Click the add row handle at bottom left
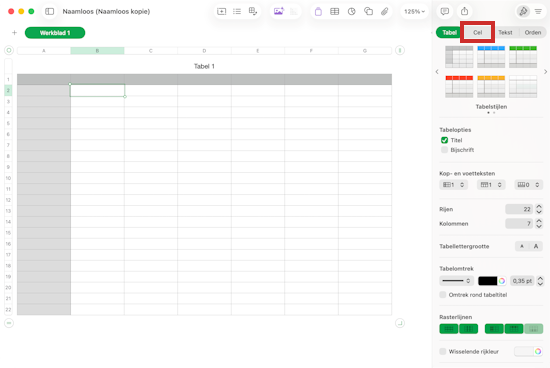The width and height of the screenshot is (550, 368). tap(9, 323)
